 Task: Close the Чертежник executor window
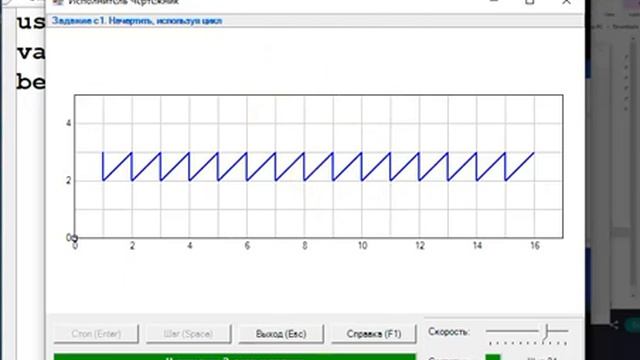(567, 2)
